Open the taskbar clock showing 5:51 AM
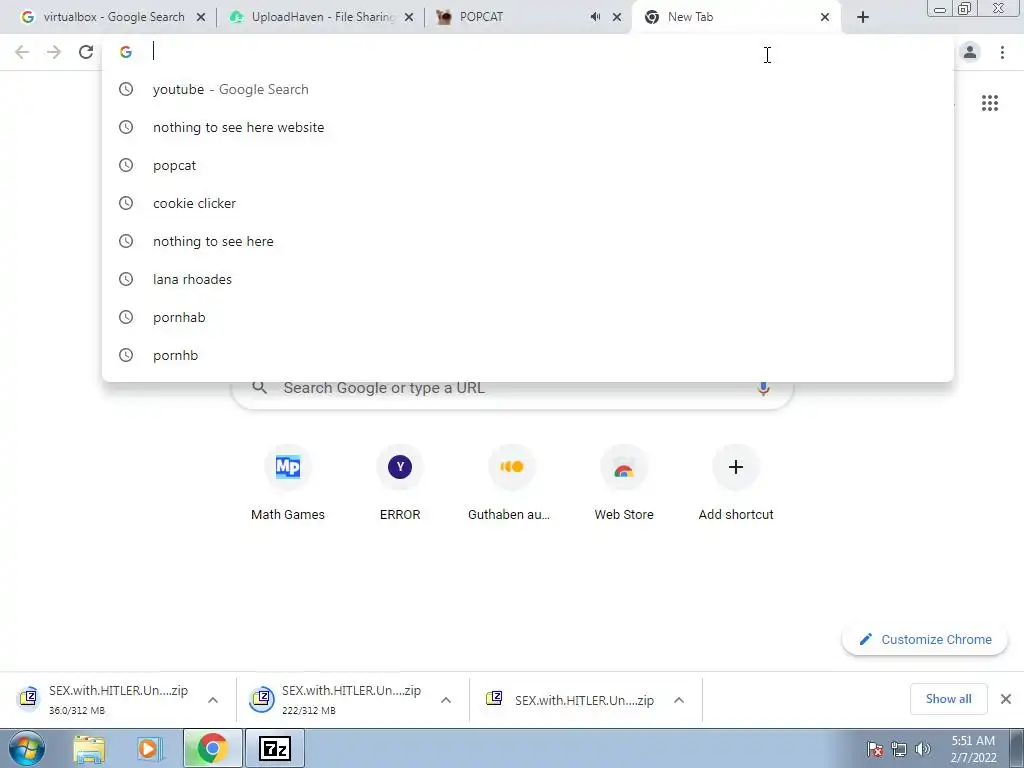 pyautogui.click(x=973, y=749)
